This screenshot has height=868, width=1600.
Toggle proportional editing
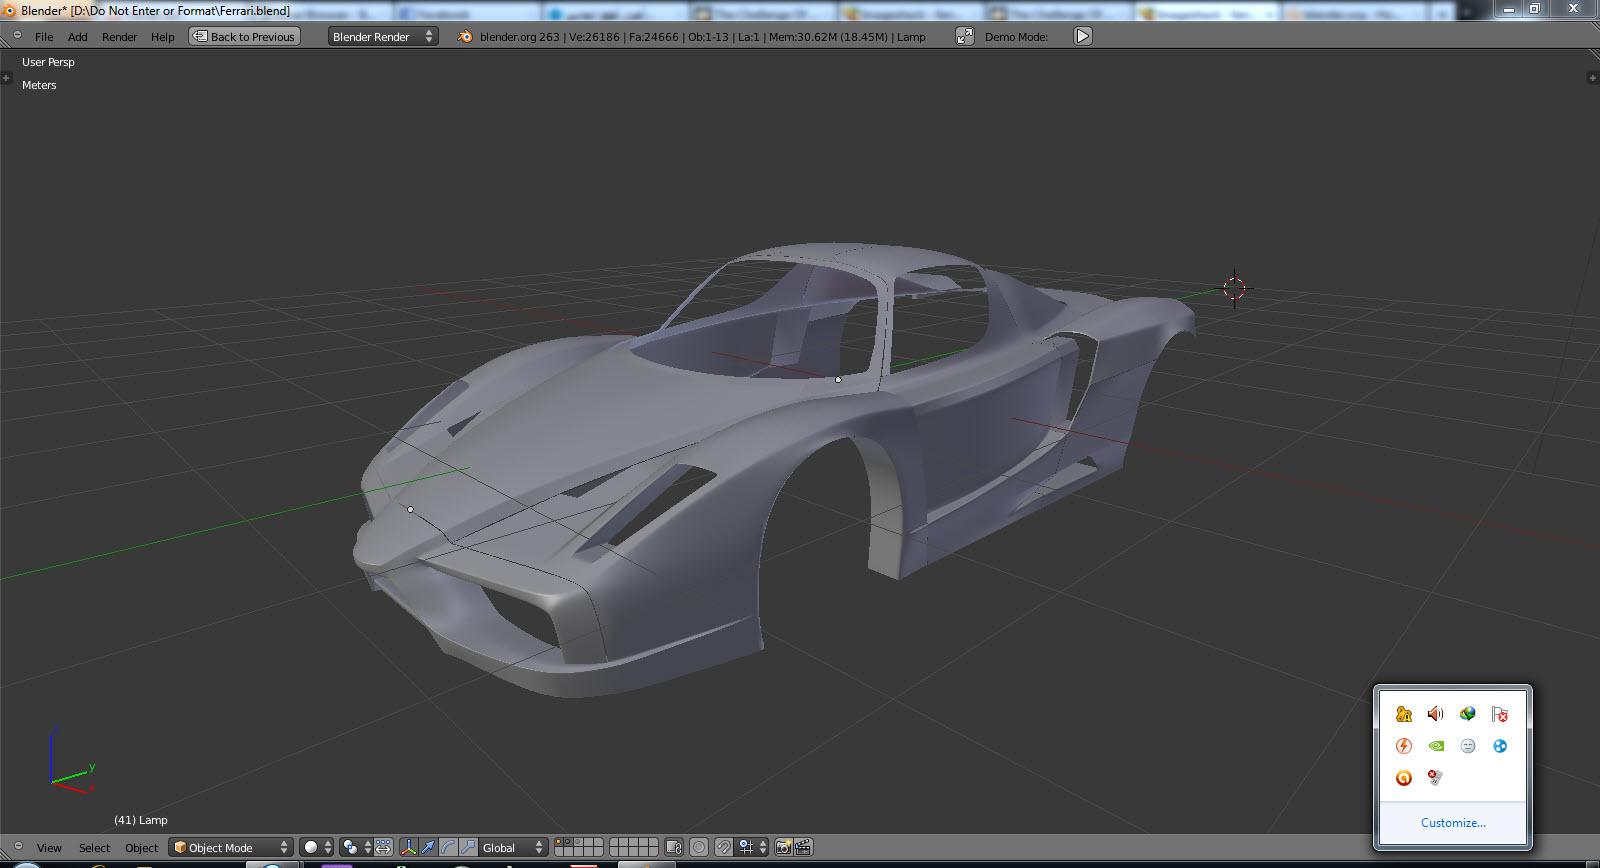click(699, 847)
